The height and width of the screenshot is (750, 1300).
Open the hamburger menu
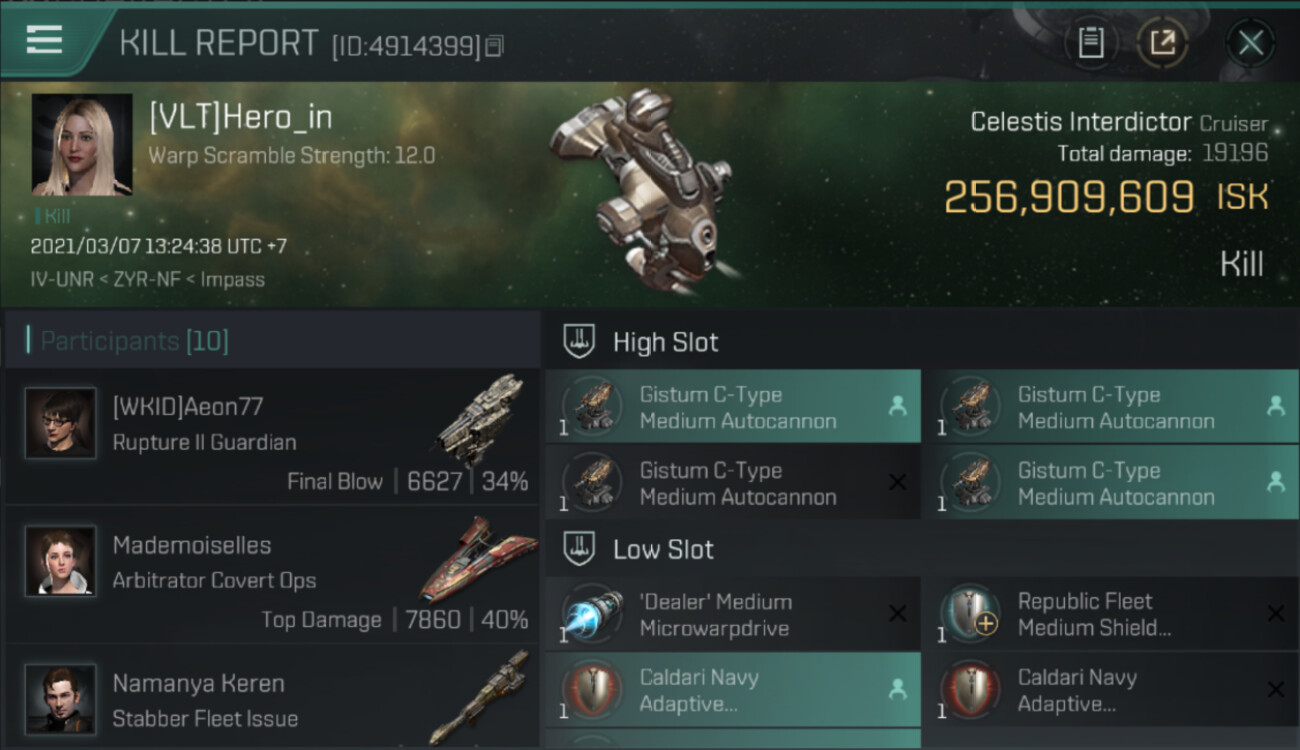pyautogui.click(x=45, y=41)
